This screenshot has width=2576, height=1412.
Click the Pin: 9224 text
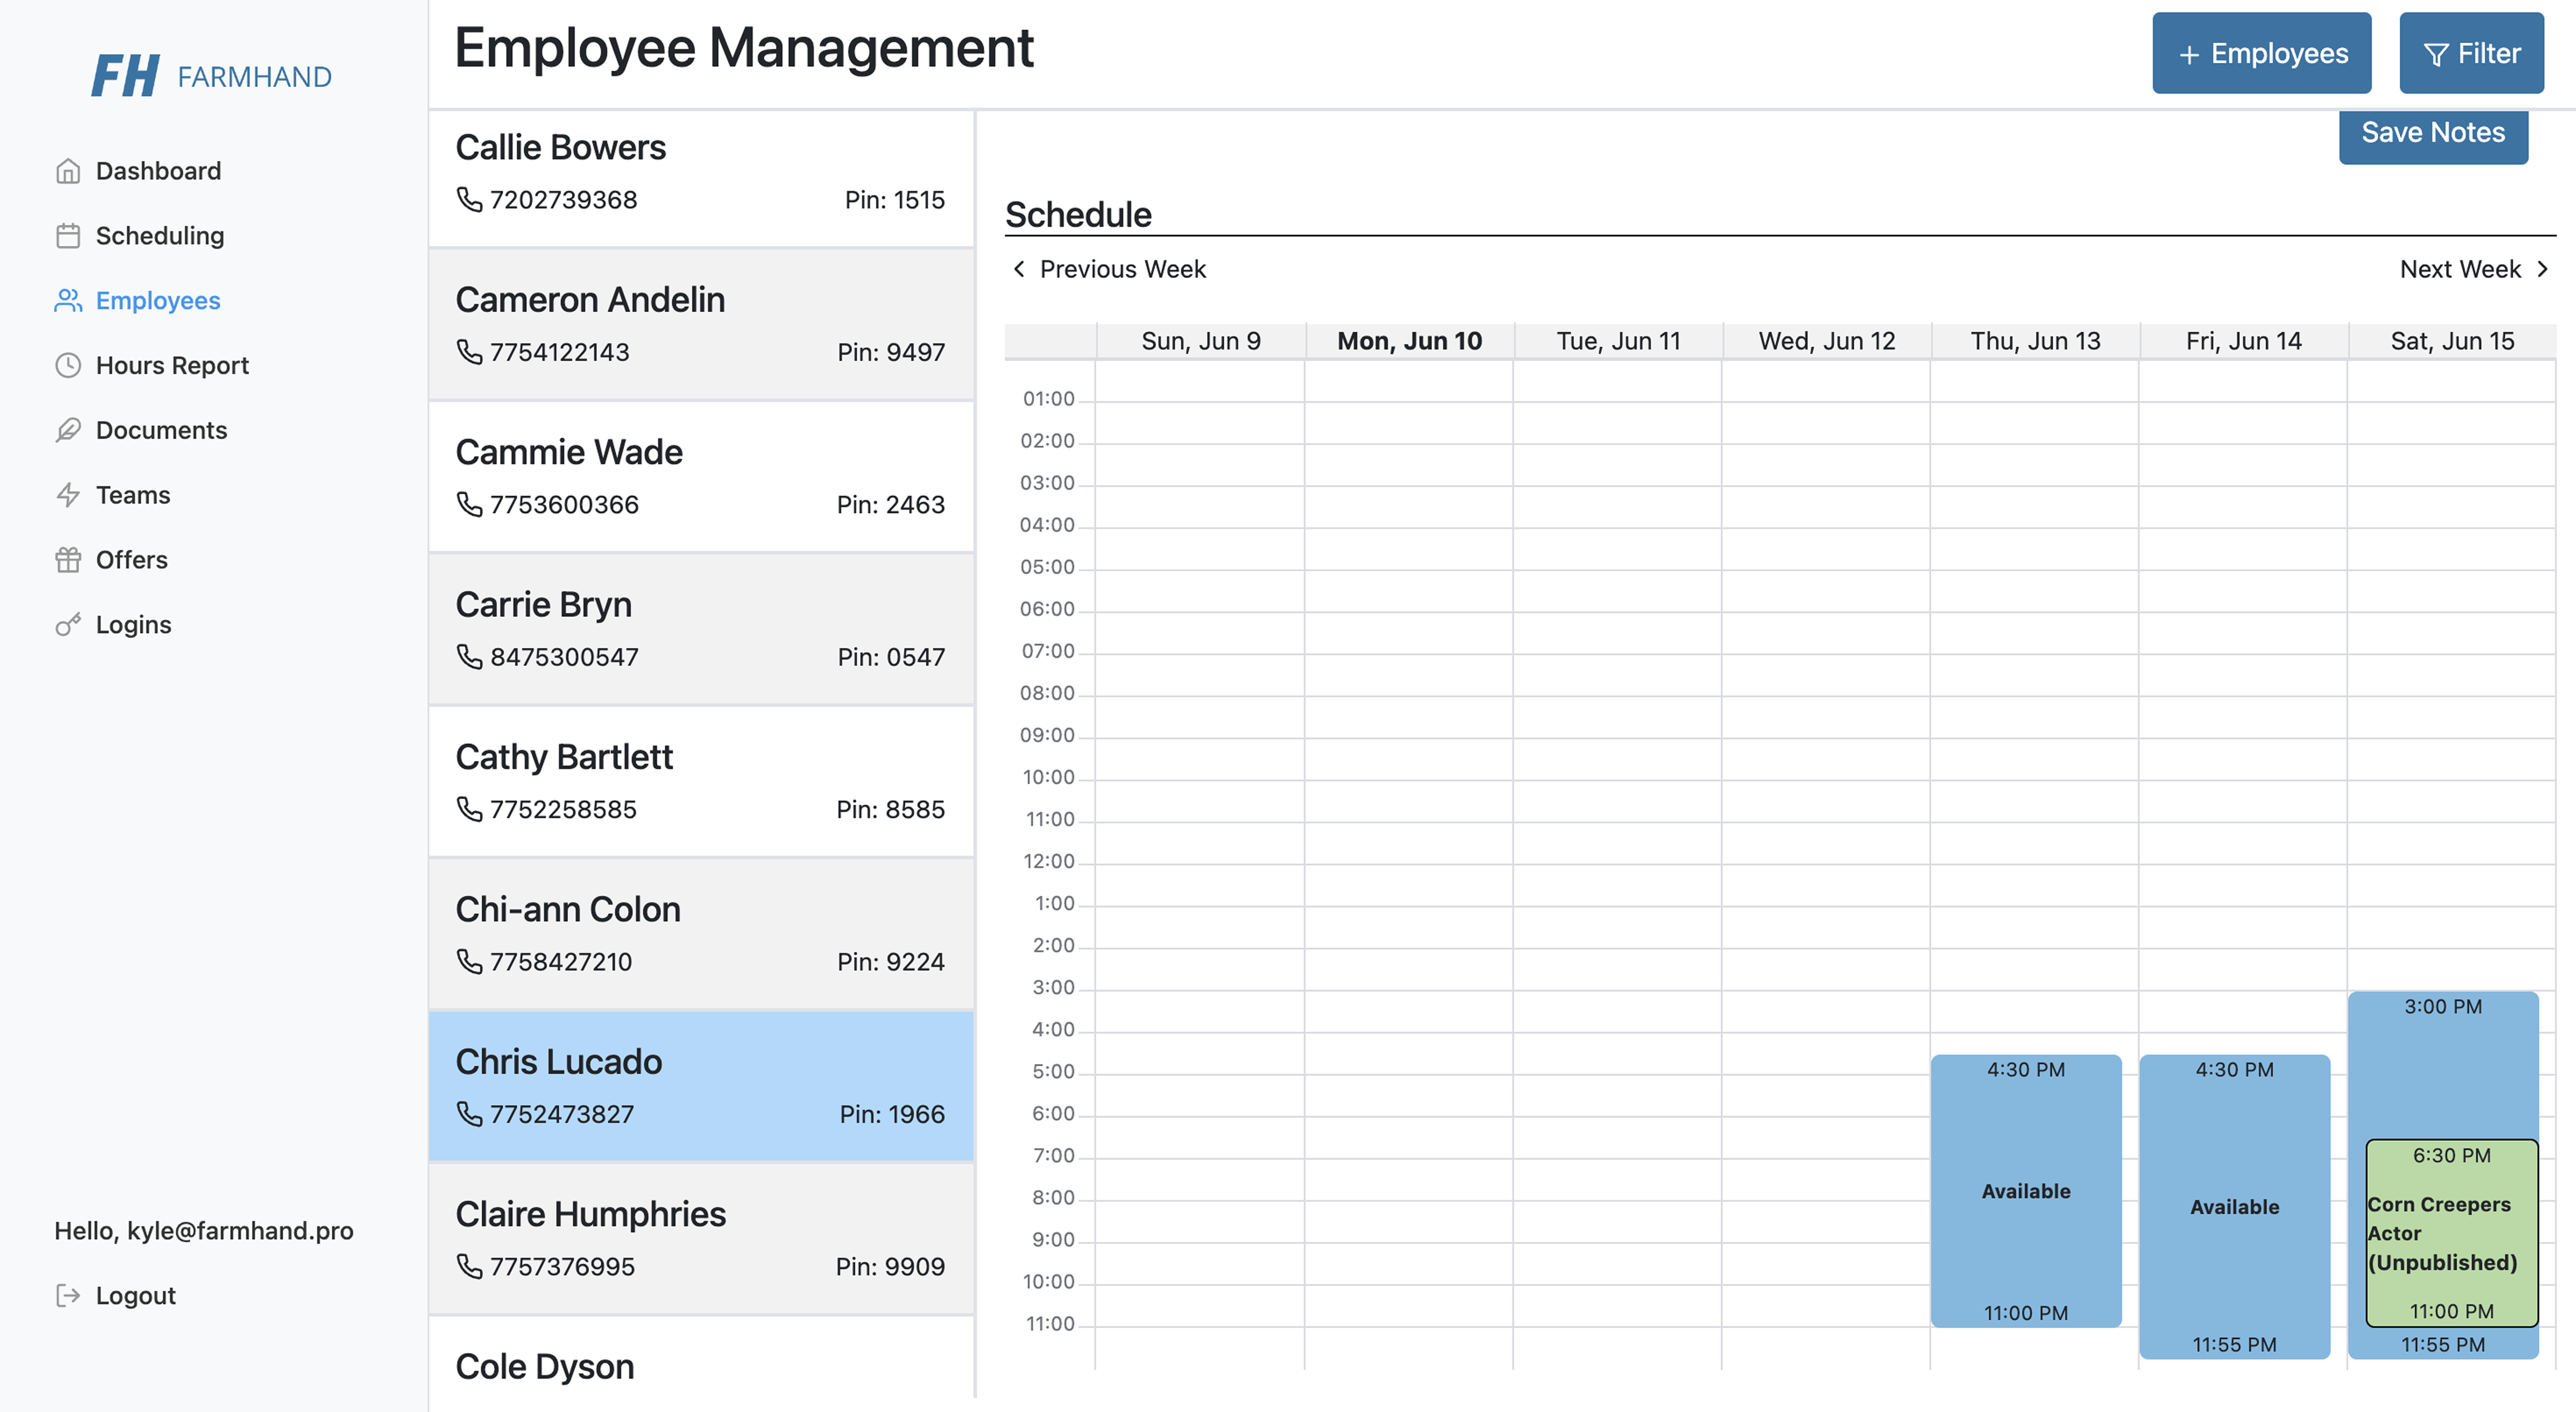click(x=891, y=962)
